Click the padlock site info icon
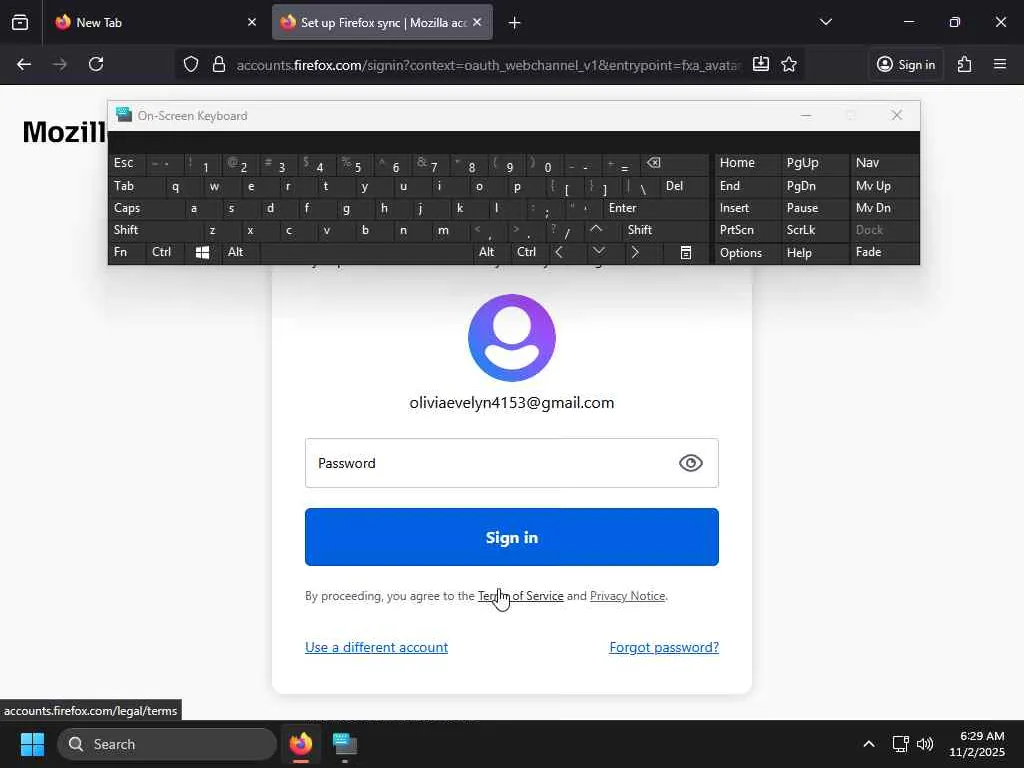 219,65
